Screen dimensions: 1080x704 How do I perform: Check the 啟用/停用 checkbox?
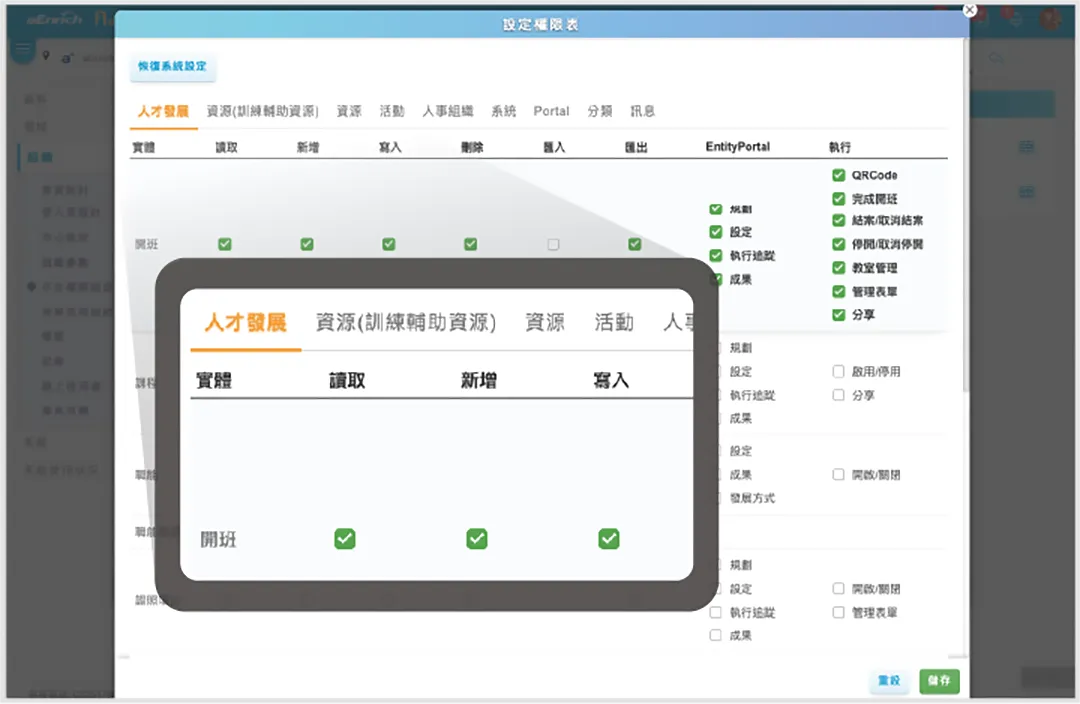[839, 371]
